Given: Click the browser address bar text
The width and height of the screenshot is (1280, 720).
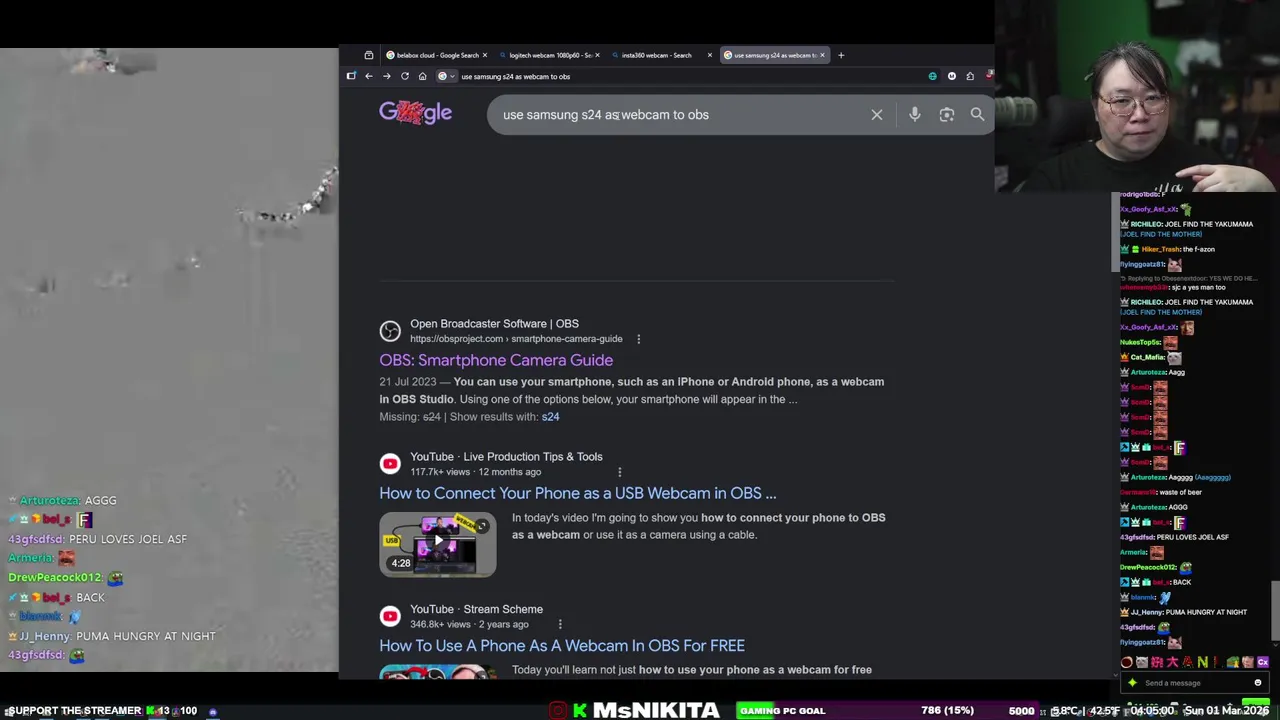Looking at the screenshot, I should [515, 76].
